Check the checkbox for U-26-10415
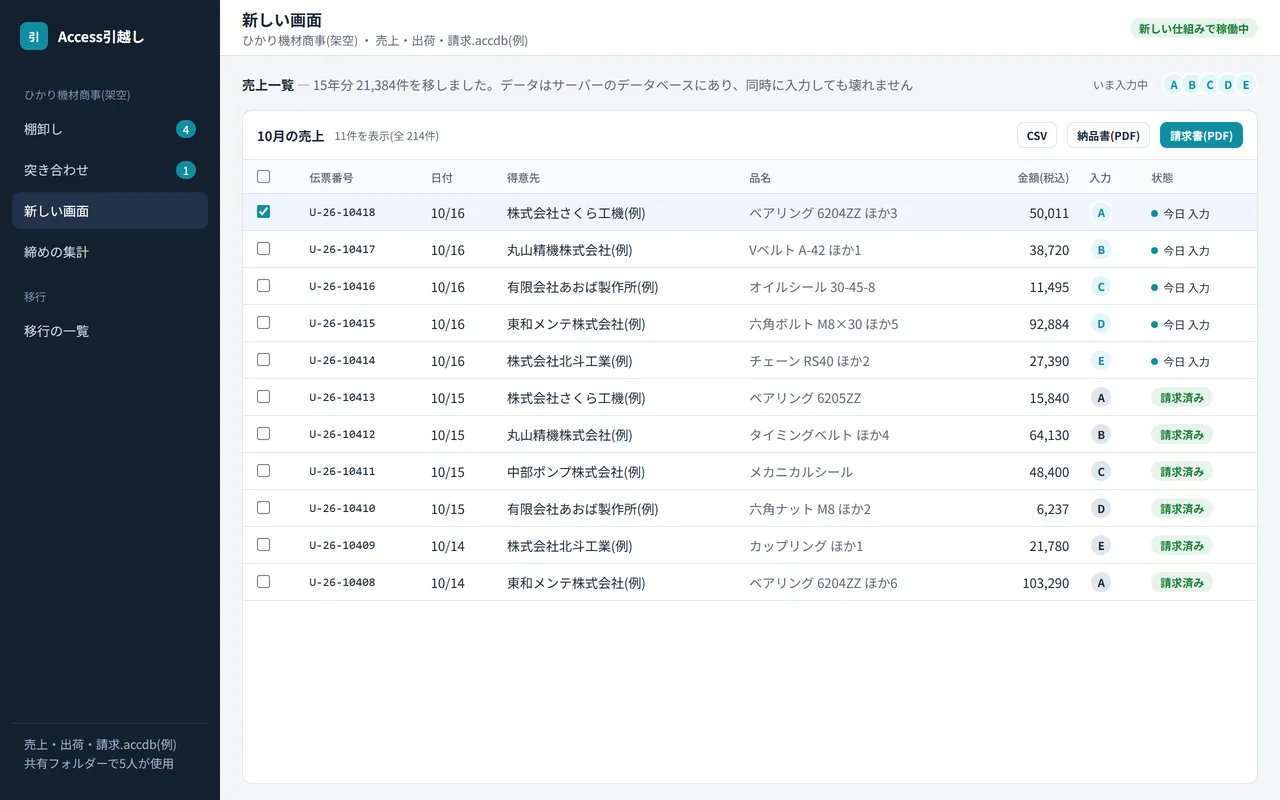The width and height of the screenshot is (1280, 800). point(264,323)
